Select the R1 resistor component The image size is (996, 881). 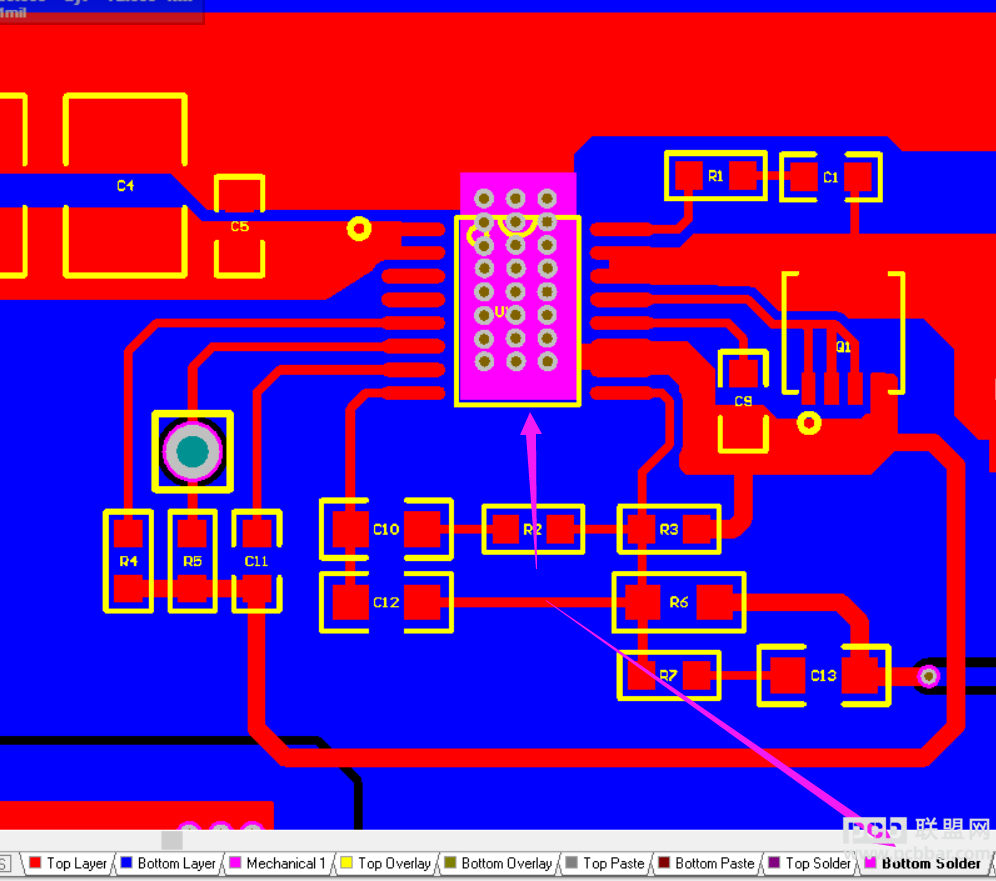point(715,175)
